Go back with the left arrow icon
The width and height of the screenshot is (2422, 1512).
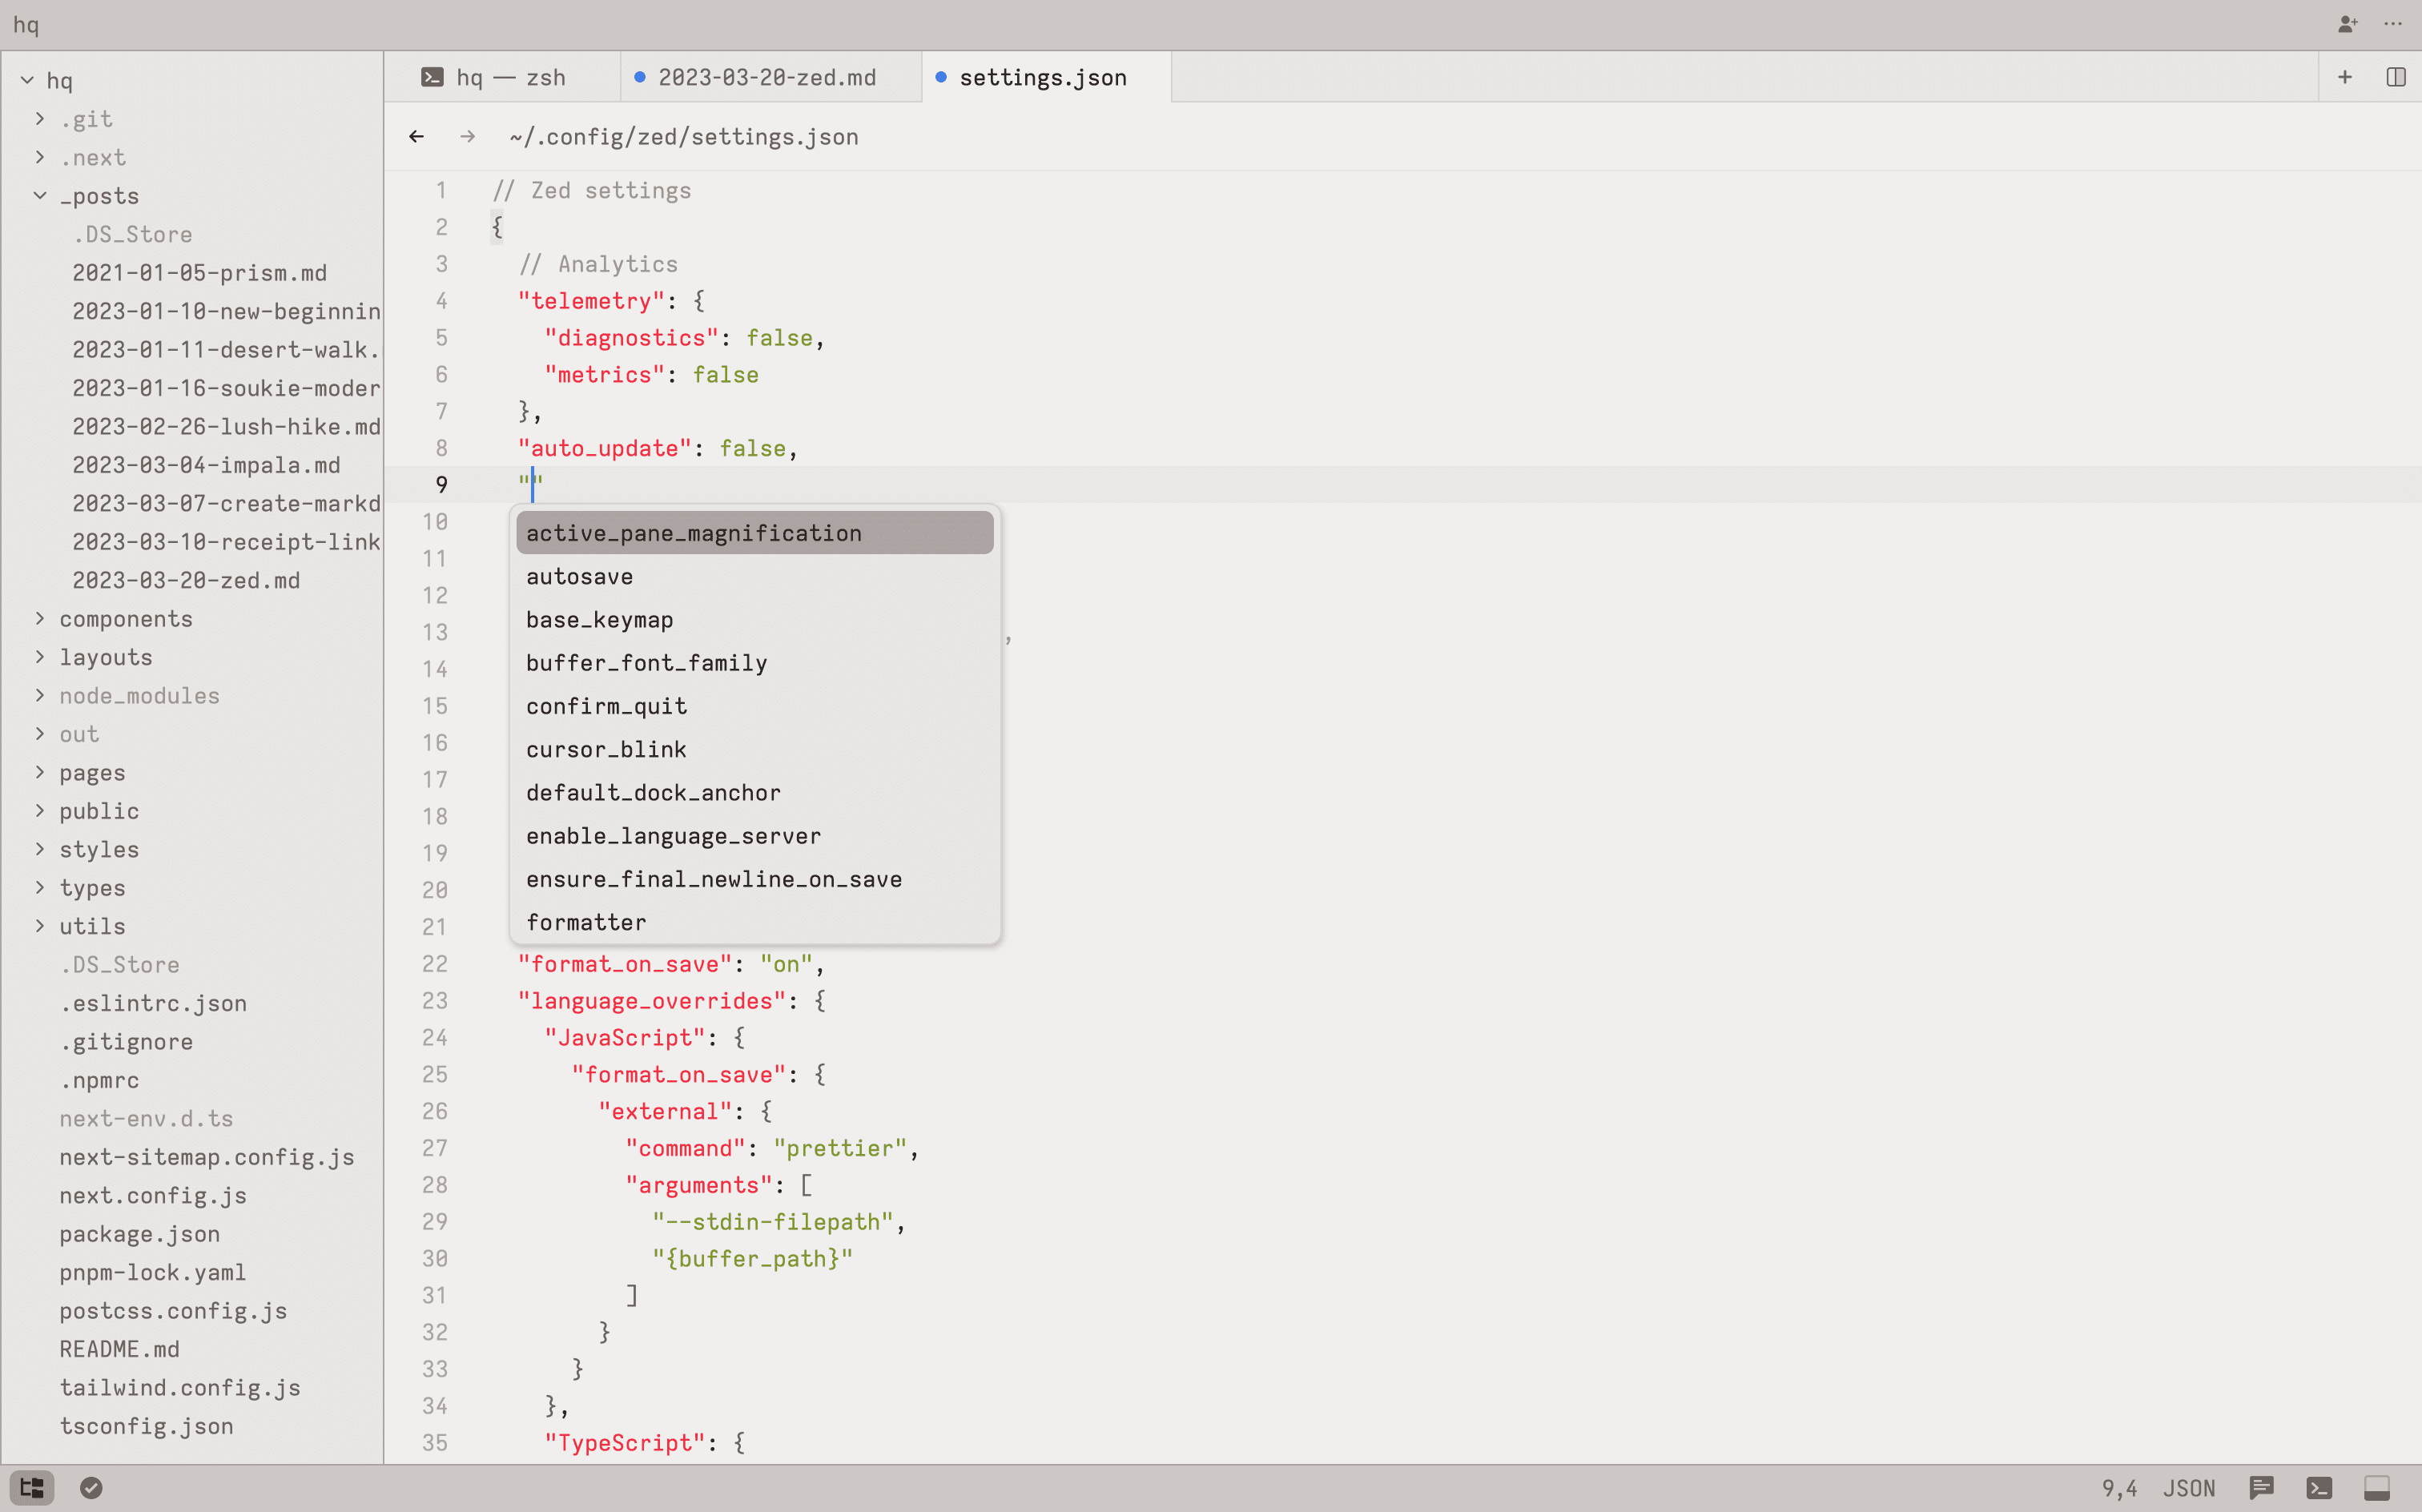click(x=417, y=136)
